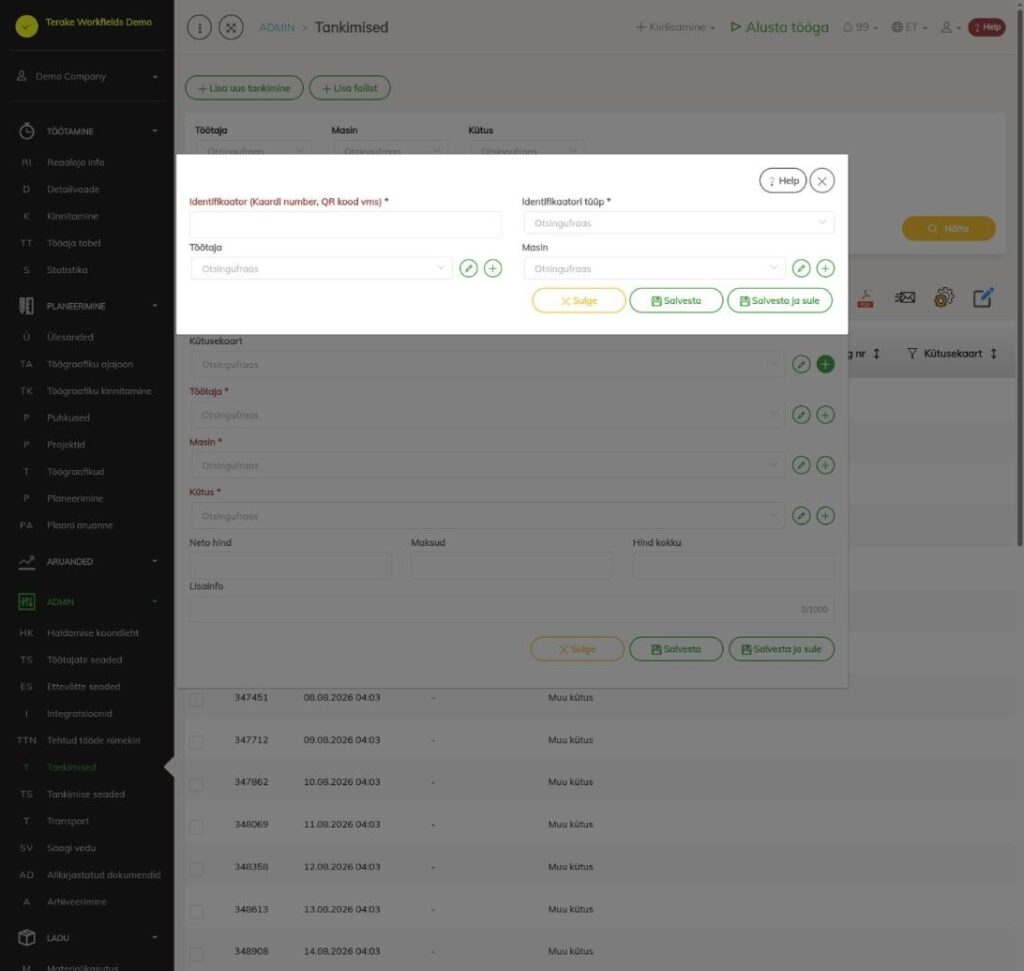Click Sulge in the identifier dialog
The width and height of the screenshot is (1024, 971).
tap(579, 301)
